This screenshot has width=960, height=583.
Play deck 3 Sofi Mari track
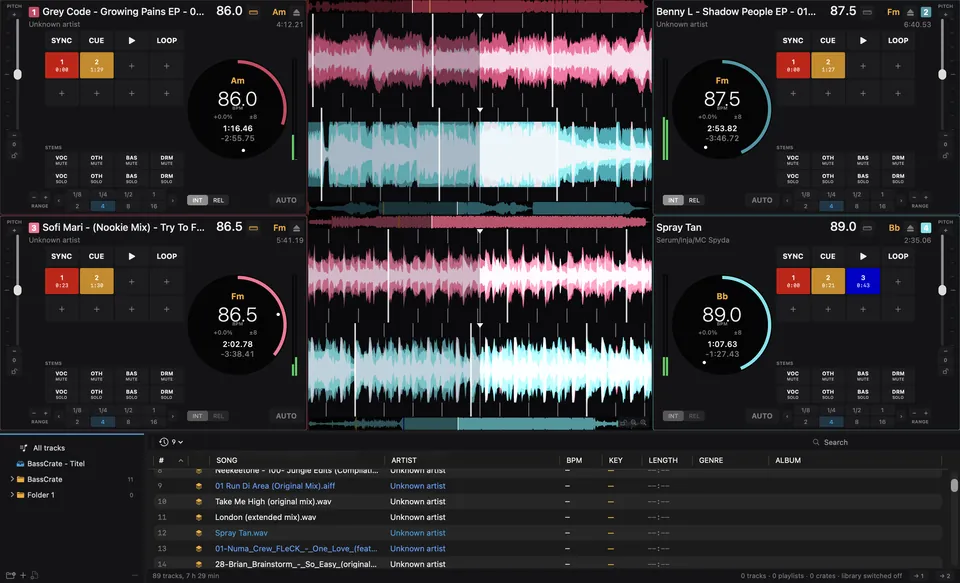[132, 257]
